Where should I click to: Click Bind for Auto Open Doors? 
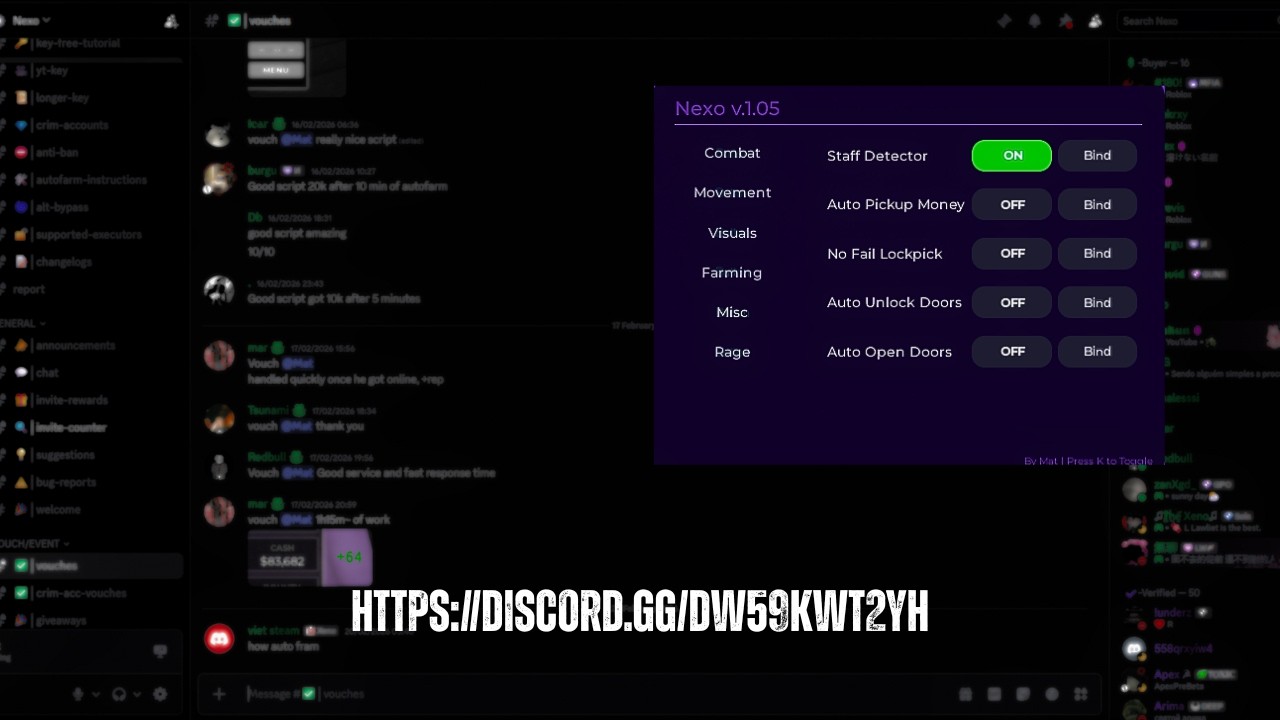point(1097,352)
